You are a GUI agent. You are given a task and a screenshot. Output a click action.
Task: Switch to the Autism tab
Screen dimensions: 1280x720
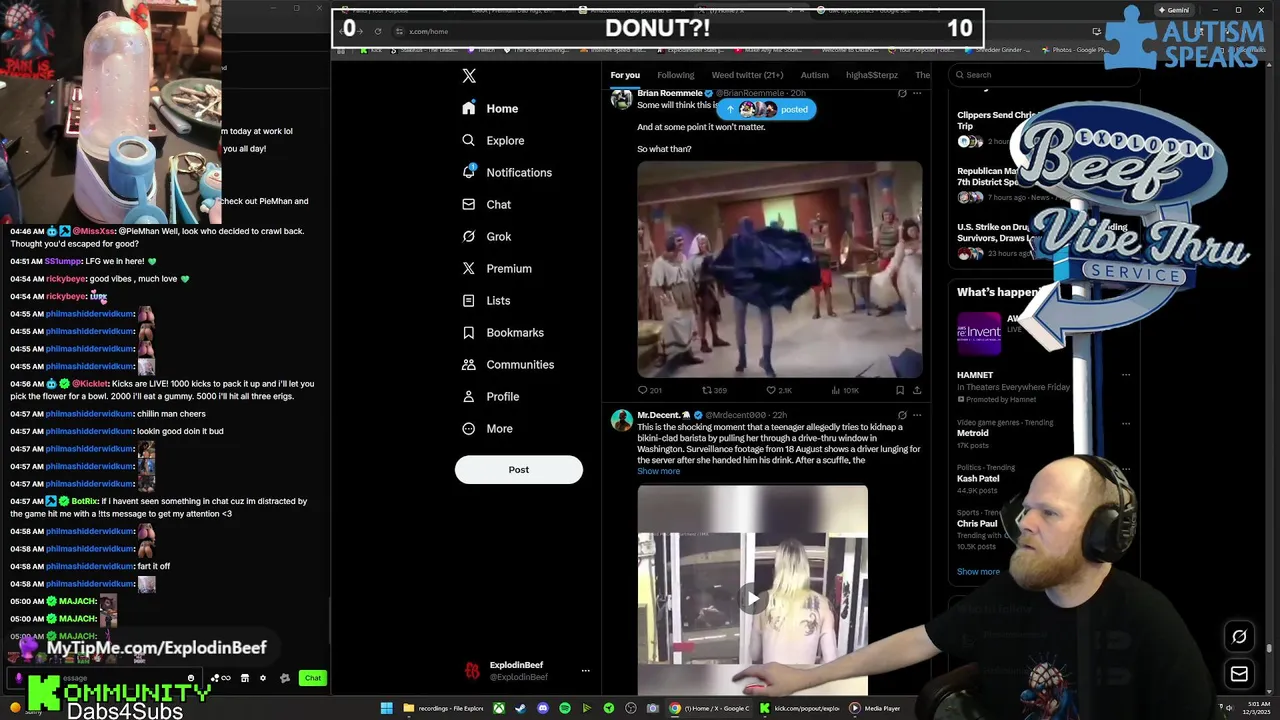pyautogui.click(x=814, y=75)
